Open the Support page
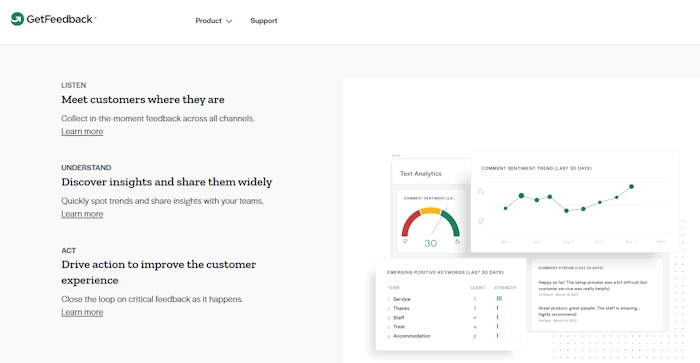700x363 pixels. pos(263,21)
